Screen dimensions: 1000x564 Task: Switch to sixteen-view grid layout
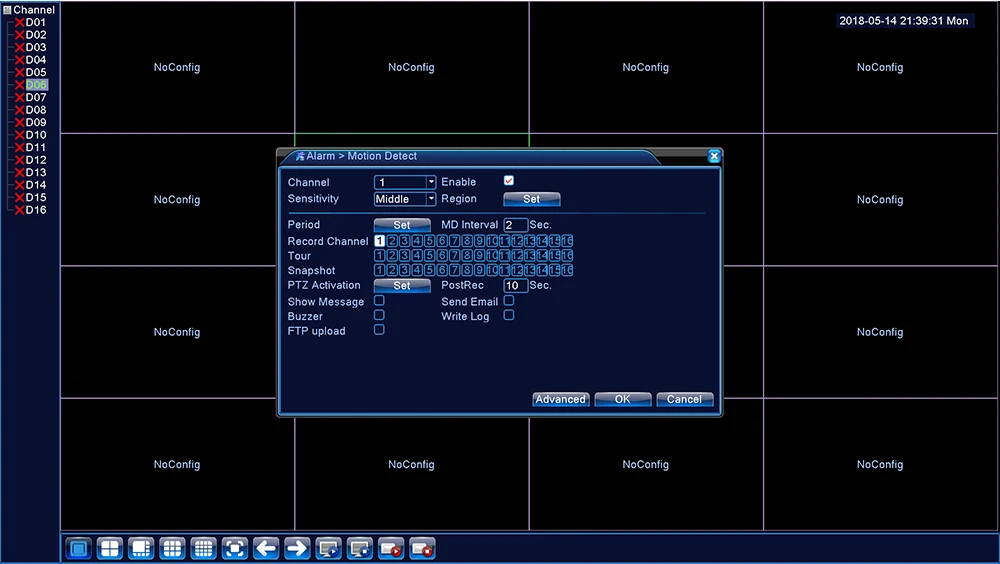click(203, 548)
